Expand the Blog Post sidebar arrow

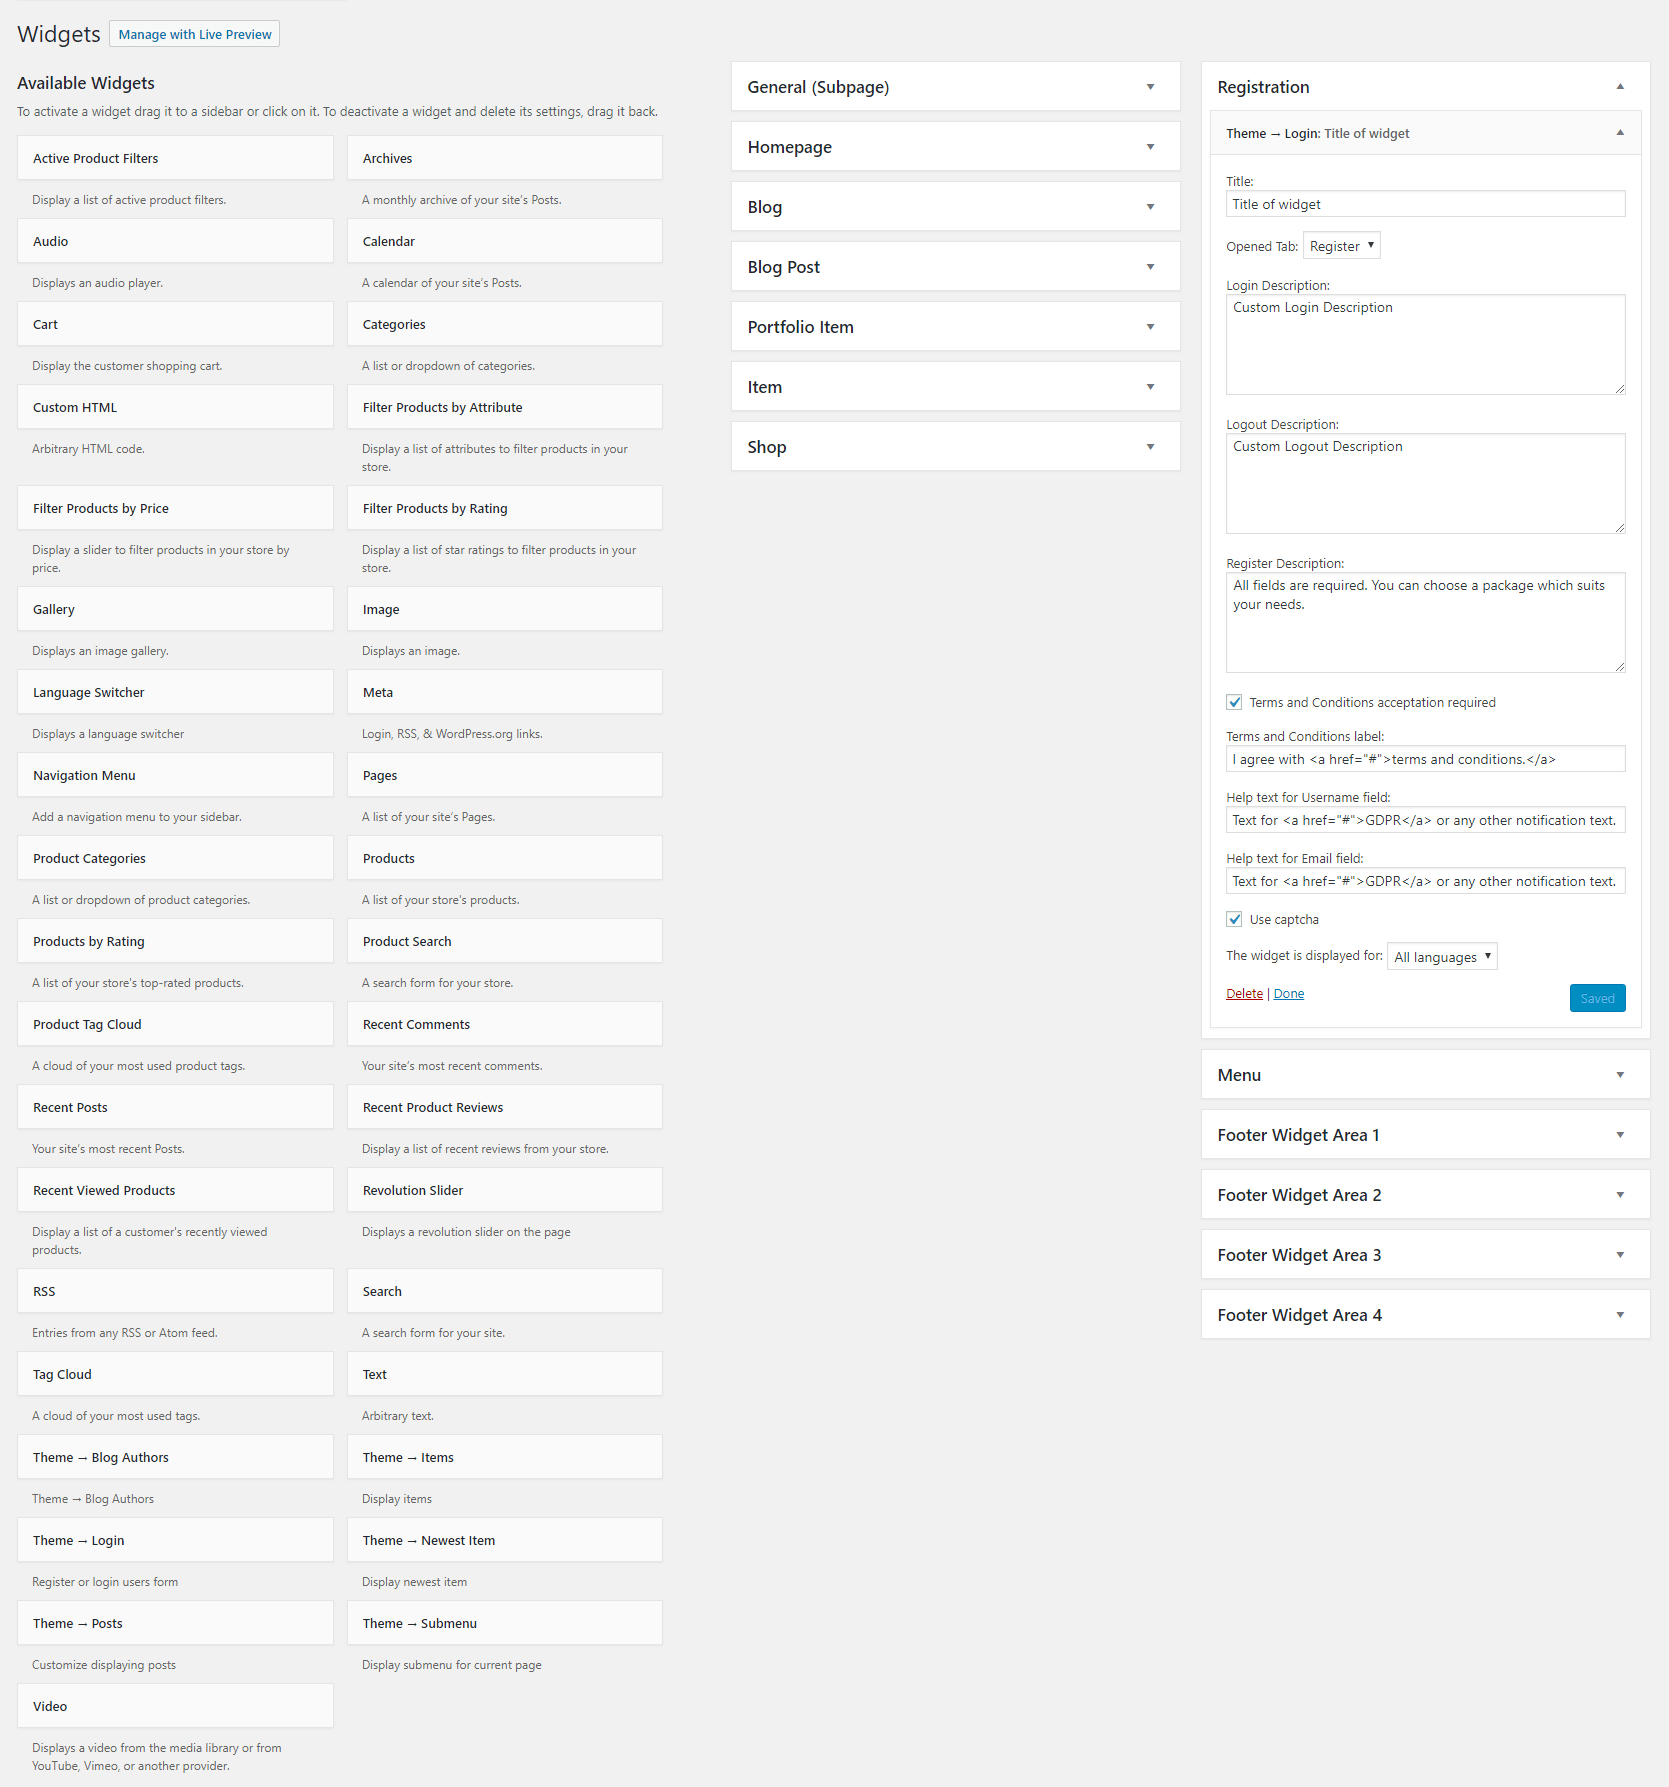[x=1150, y=267]
